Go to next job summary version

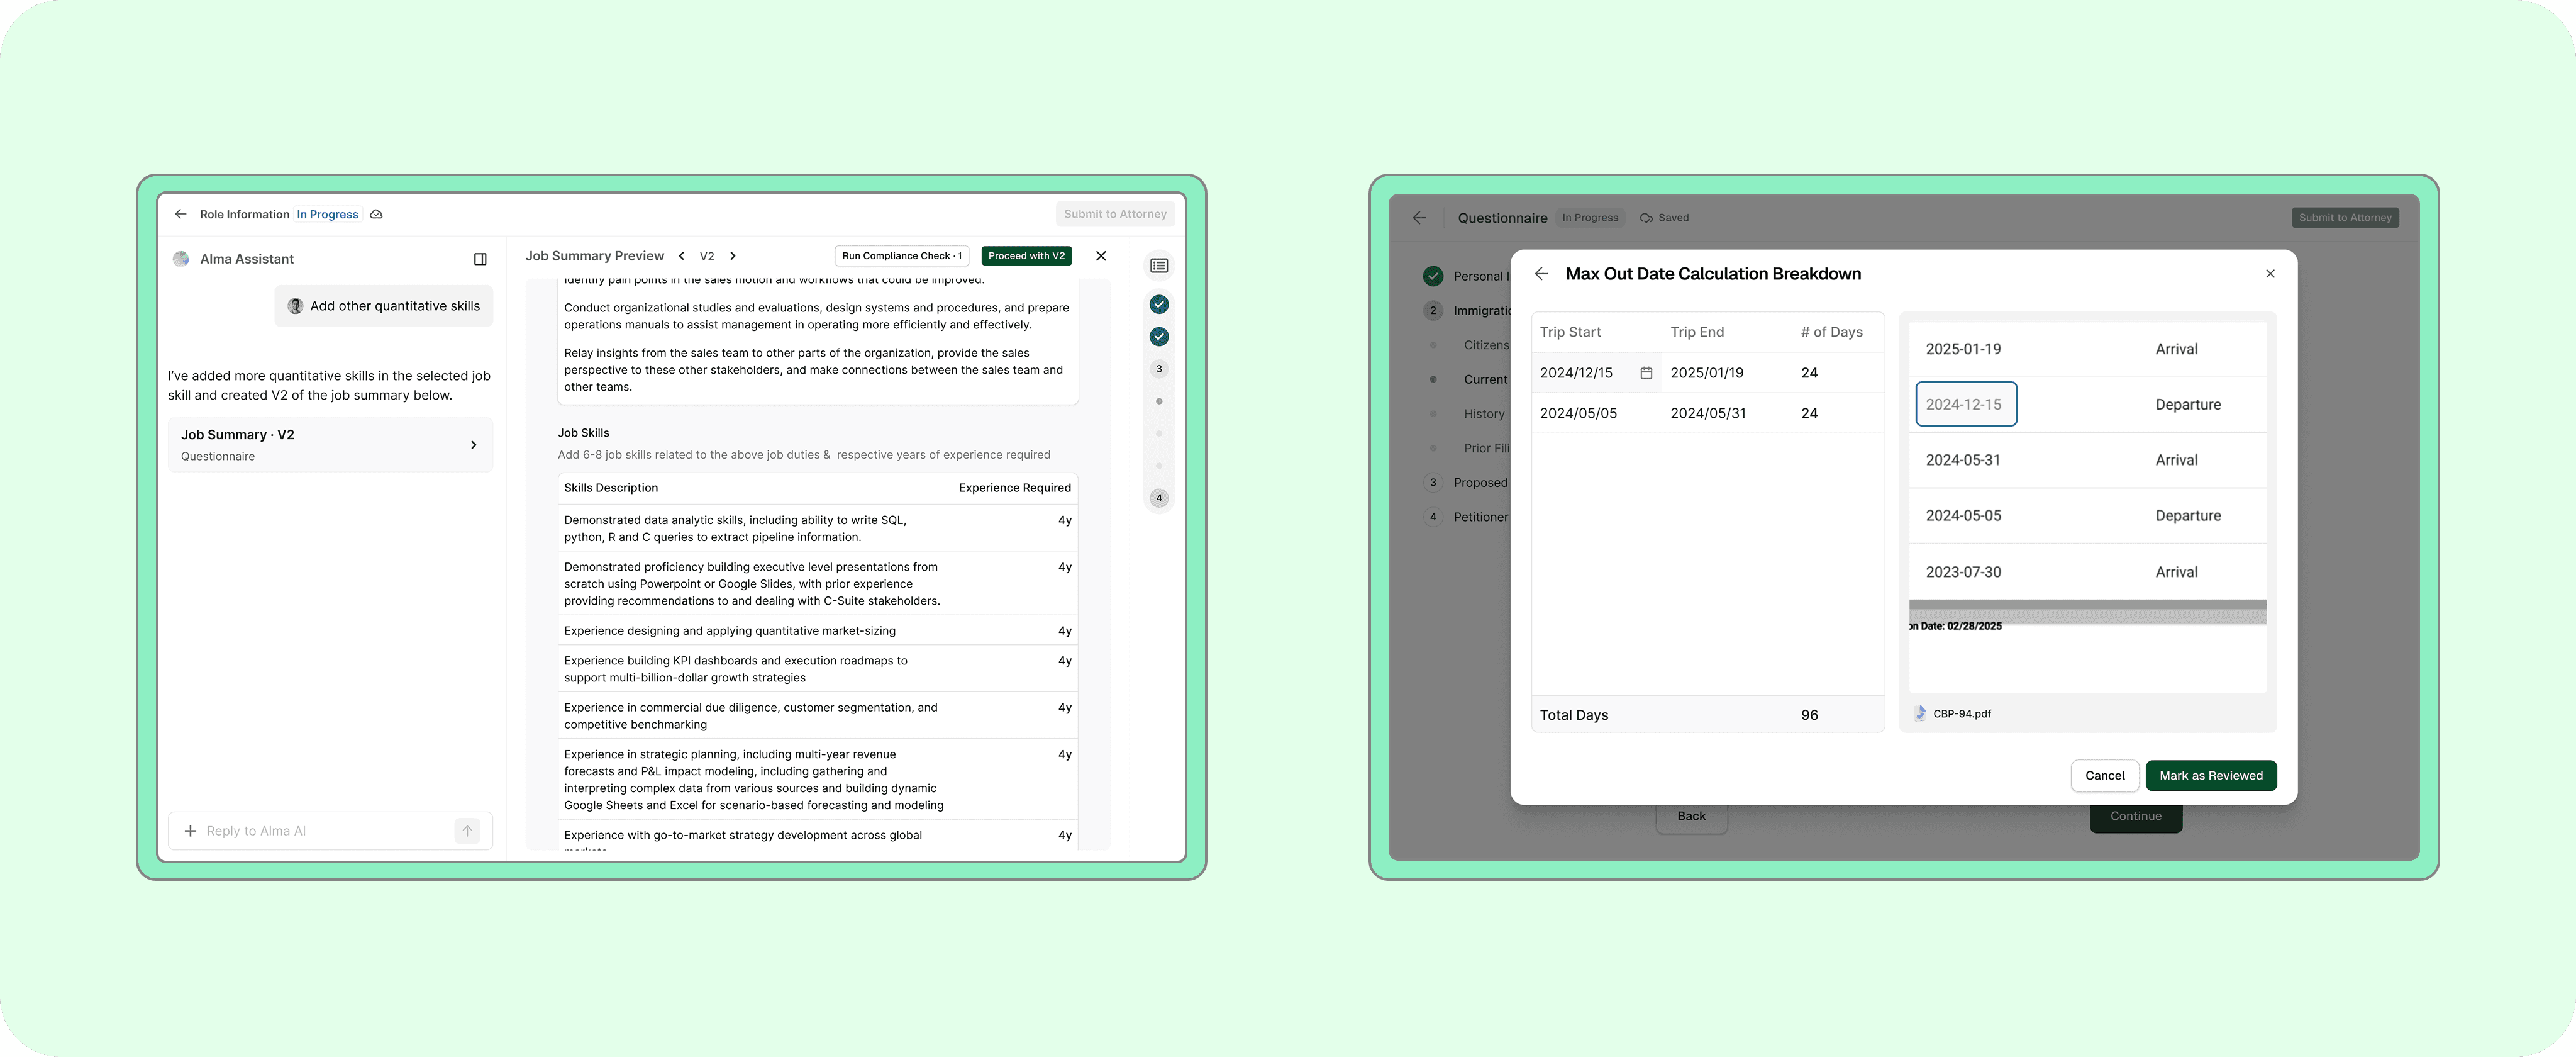pyautogui.click(x=733, y=256)
